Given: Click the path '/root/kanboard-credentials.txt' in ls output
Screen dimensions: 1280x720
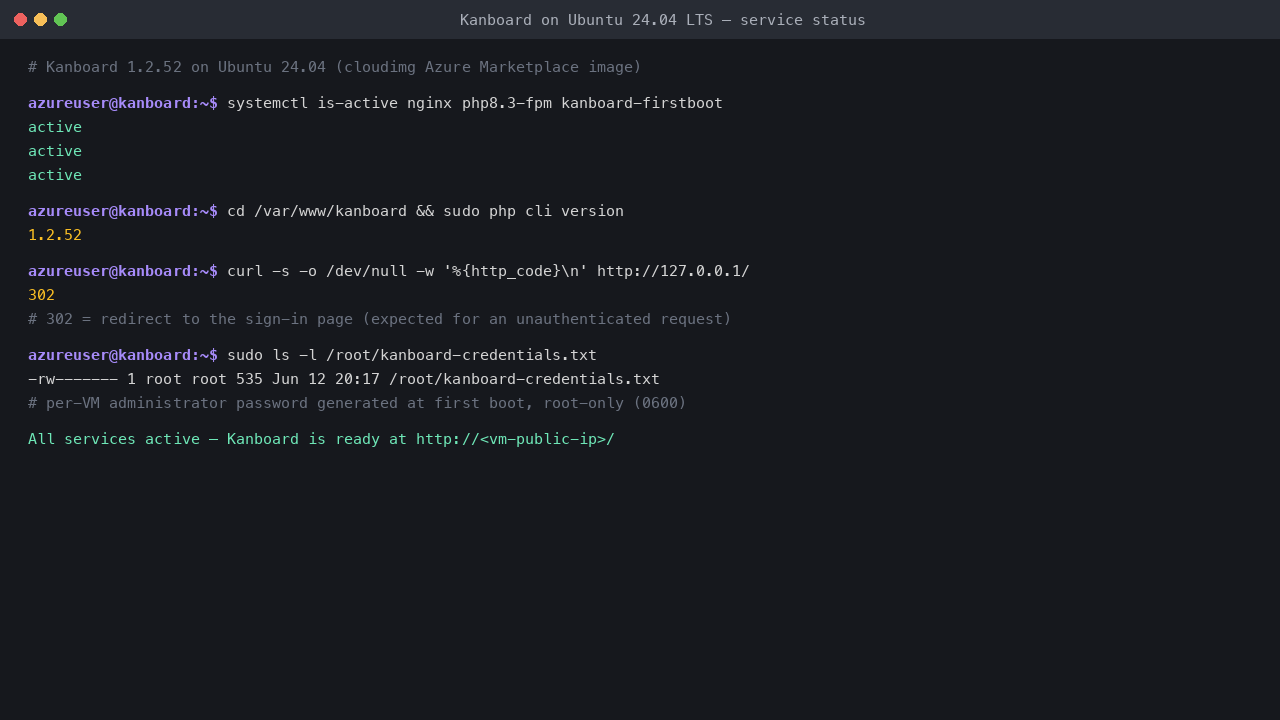Looking at the screenshot, I should [x=524, y=379].
